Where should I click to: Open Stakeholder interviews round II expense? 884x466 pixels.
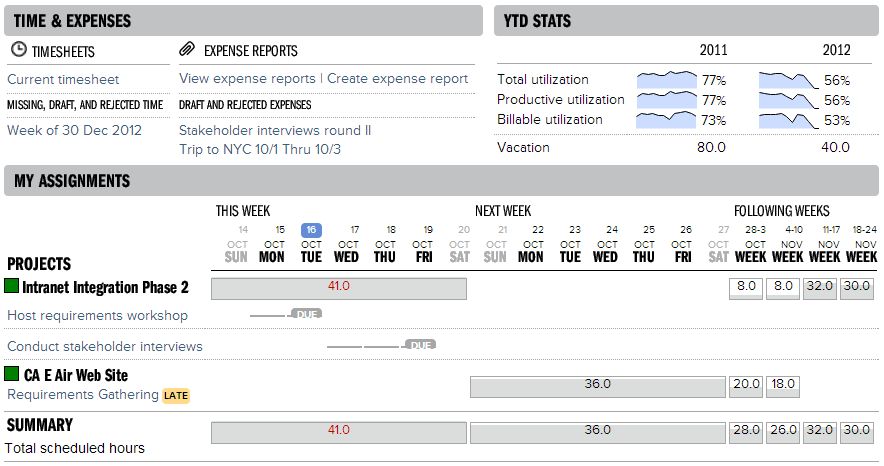(275, 130)
